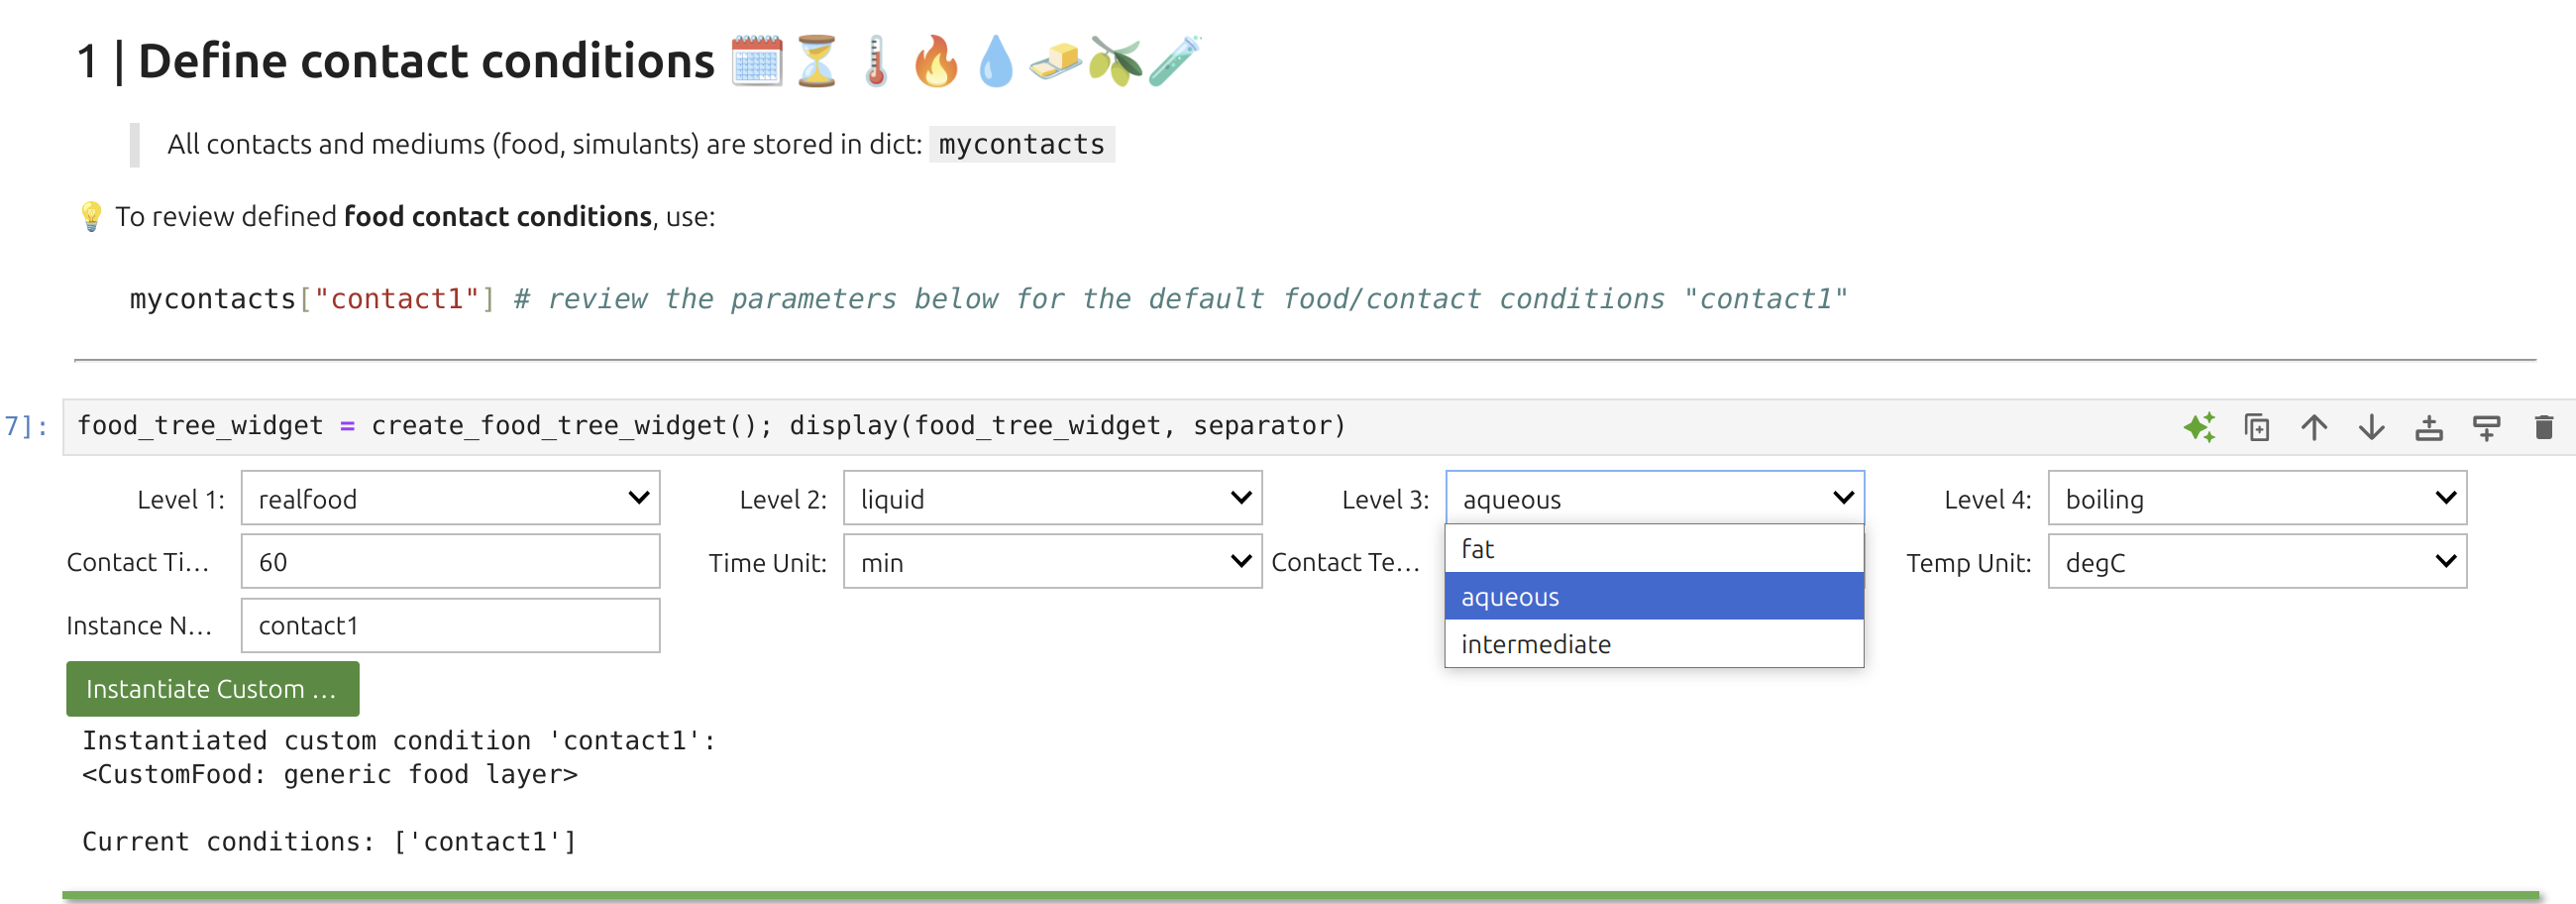Duplicate the cell using the copy icon

point(2257,428)
